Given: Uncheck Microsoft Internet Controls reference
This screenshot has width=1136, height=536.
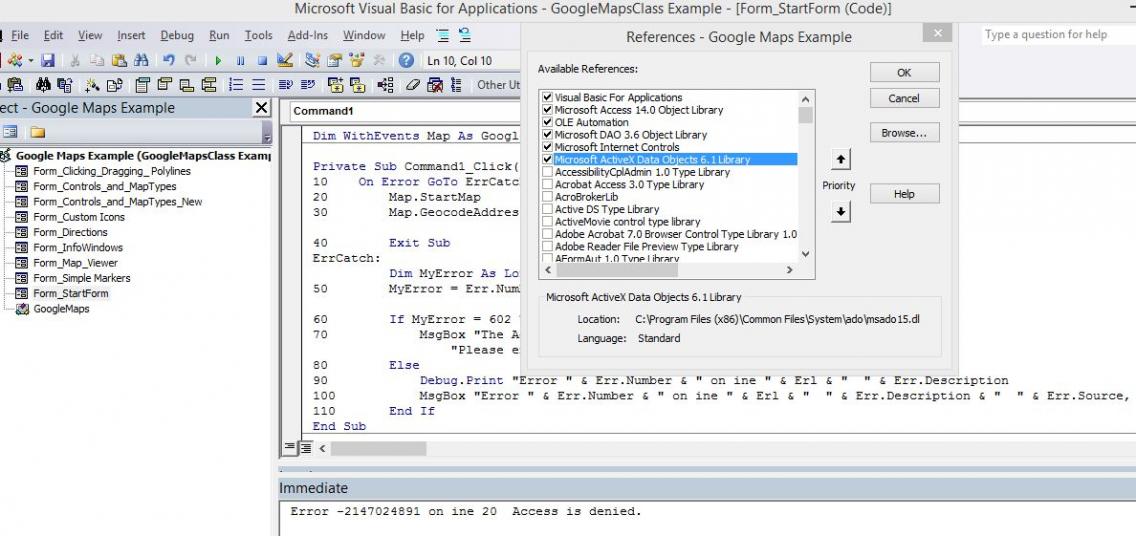Looking at the screenshot, I should [548, 147].
